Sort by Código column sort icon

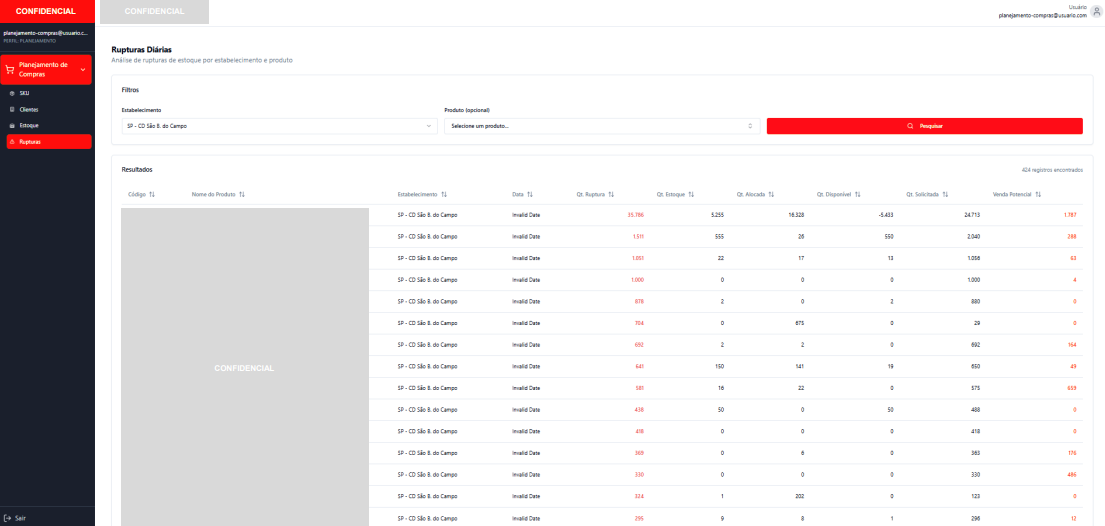coord(152,194)
